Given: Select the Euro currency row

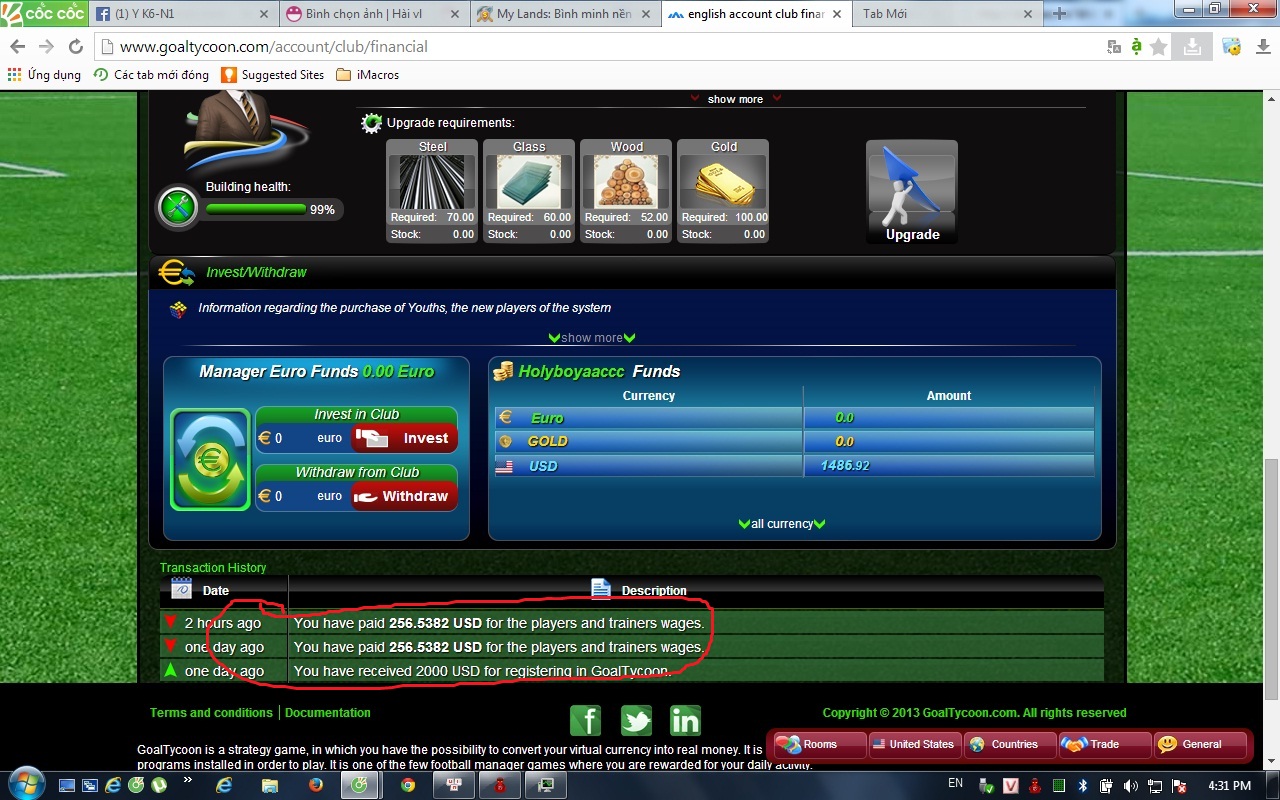Looking at the screenshot, I should tap(794, 418).
